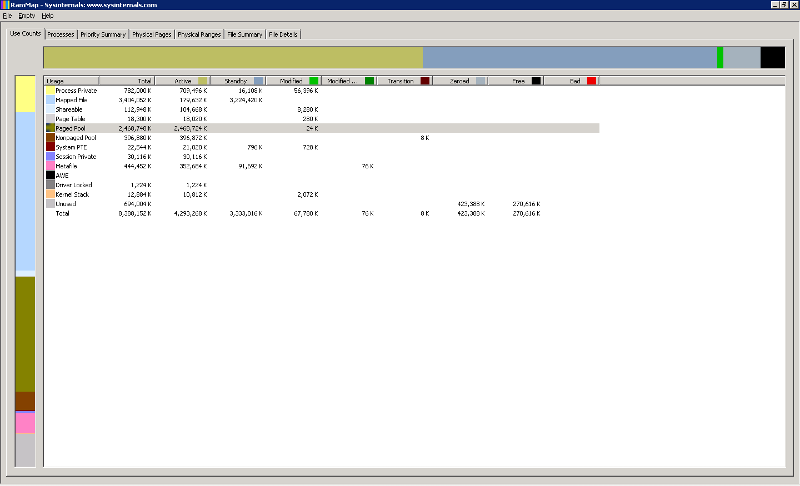Open the Physical Ranges tab
This screenshot has height=486, width=800.
(x=199, y=35)
